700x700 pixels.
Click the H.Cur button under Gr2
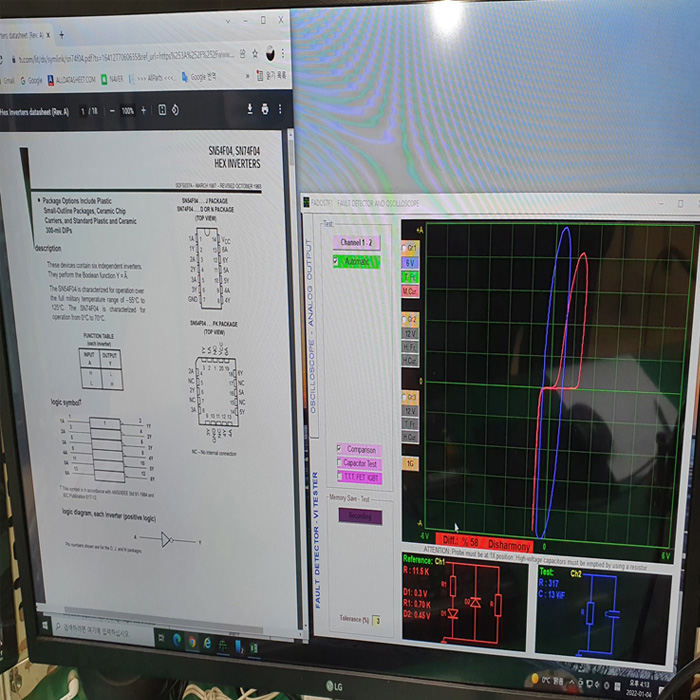[410, 360]
